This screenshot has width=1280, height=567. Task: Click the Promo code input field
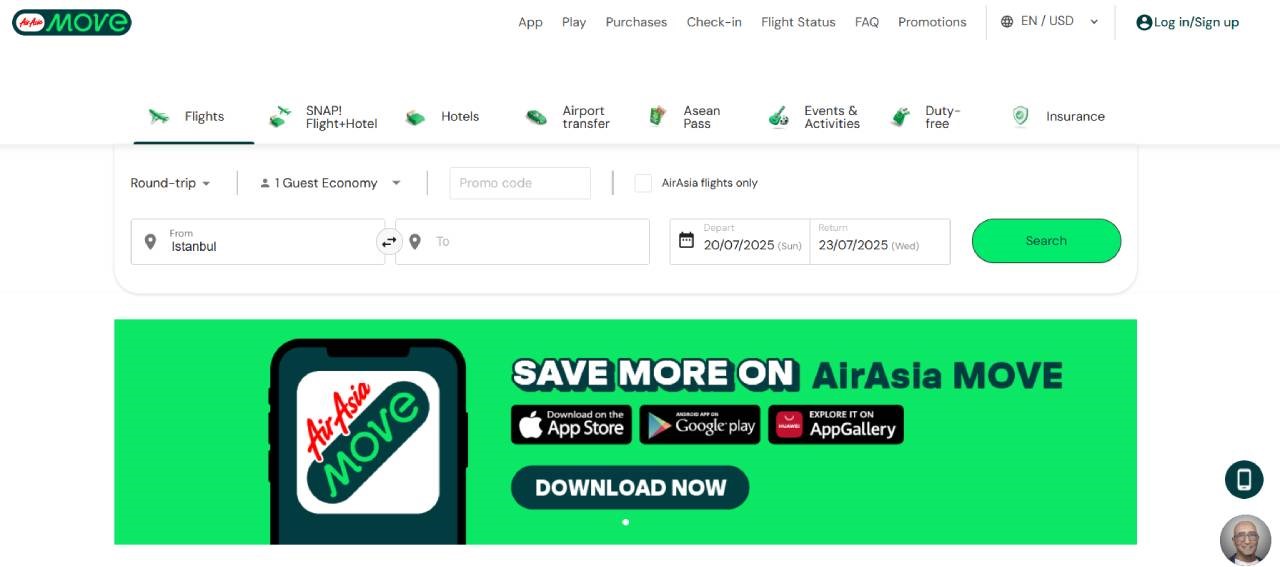pos(520,183)
